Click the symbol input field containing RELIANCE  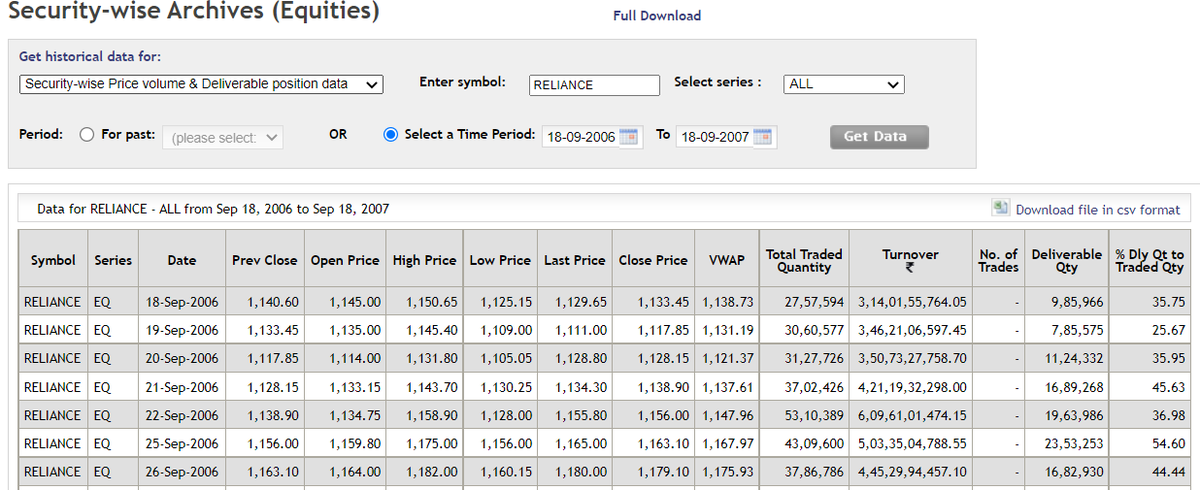[595, 85]
